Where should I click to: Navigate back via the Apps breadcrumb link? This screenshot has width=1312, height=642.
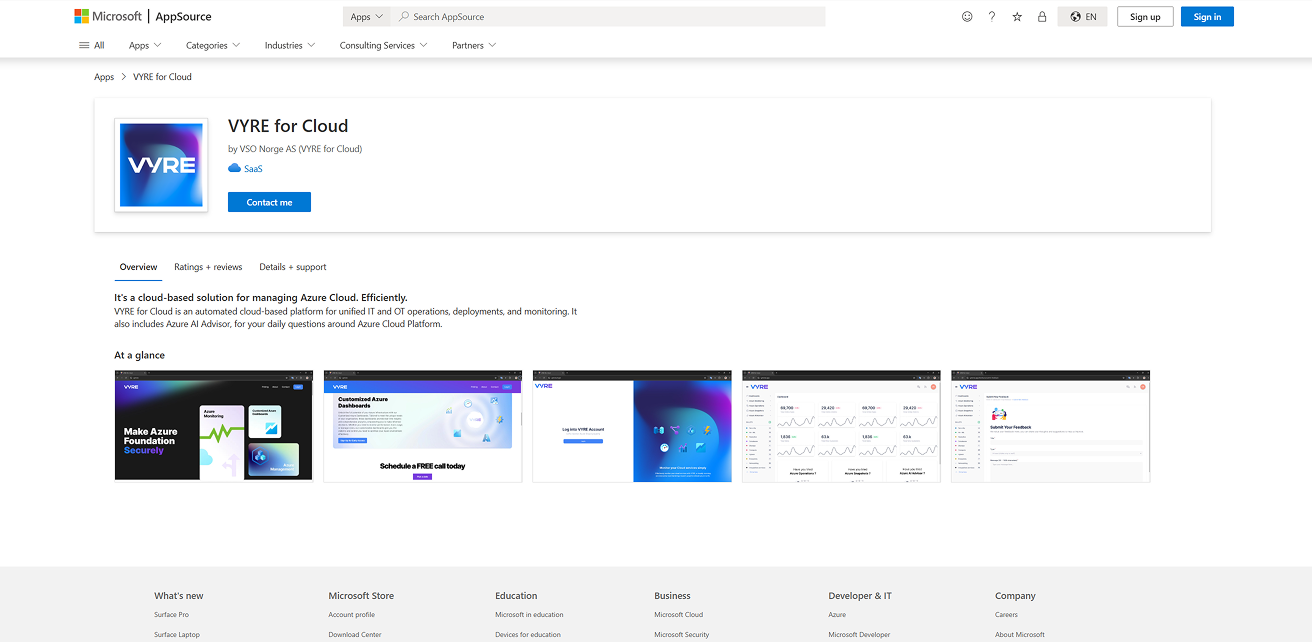pyautogui.click(x=103, y=76)
